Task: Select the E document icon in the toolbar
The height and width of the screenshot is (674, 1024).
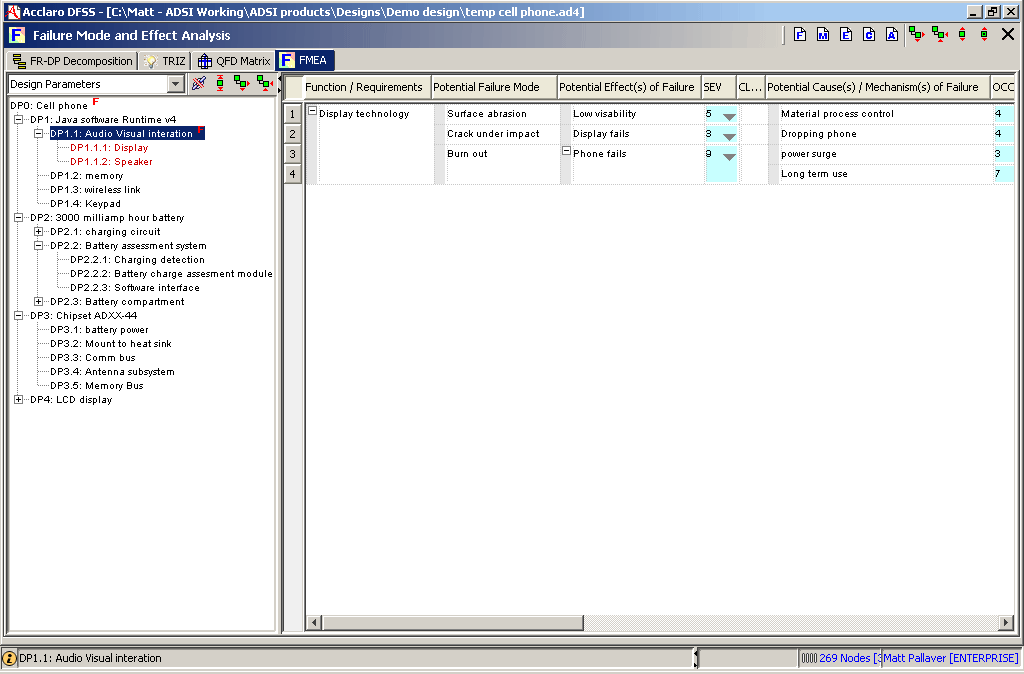Action: click(846, 33)
